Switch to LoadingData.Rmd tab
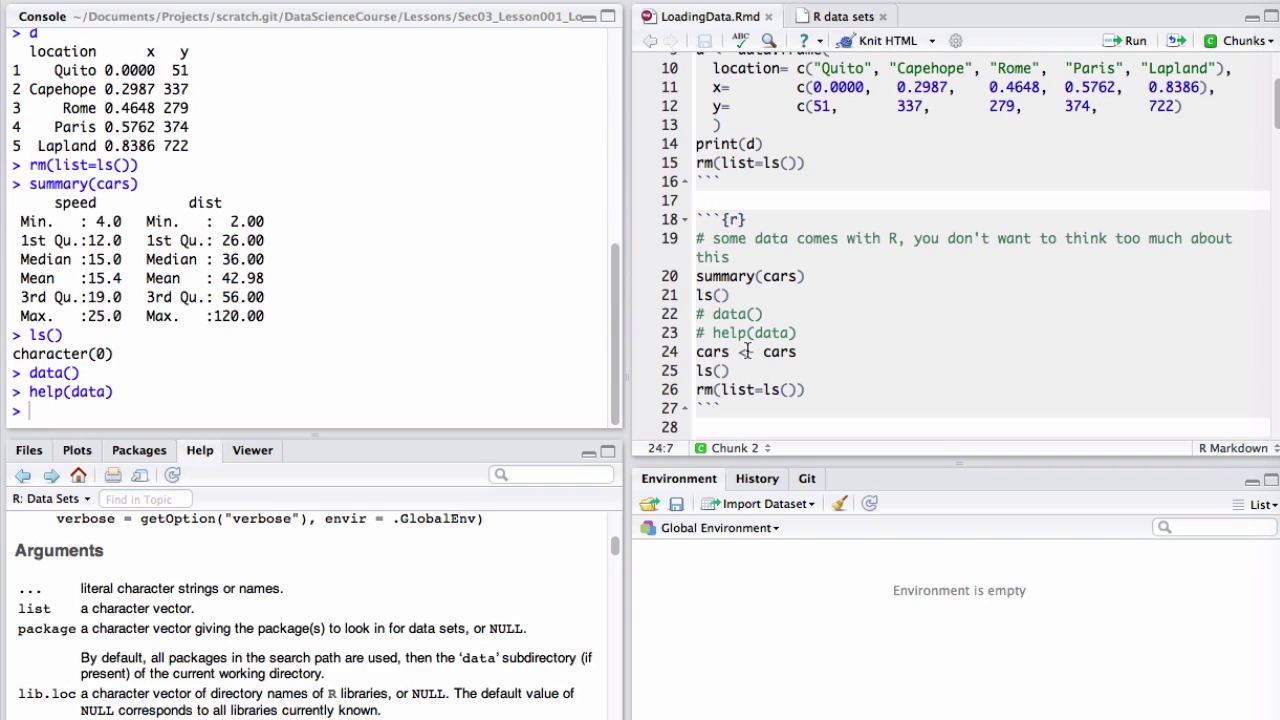This screenshot has width=1280, height=720. 709,16
